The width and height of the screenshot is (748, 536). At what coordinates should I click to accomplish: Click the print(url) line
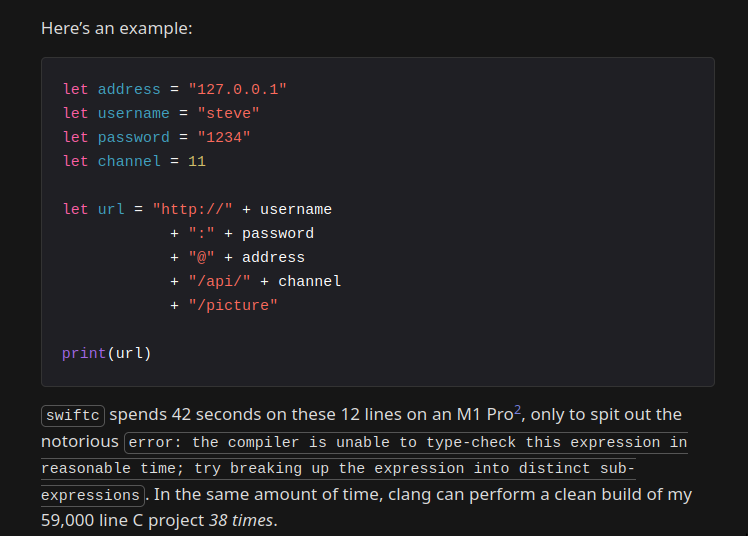point(106,353)
